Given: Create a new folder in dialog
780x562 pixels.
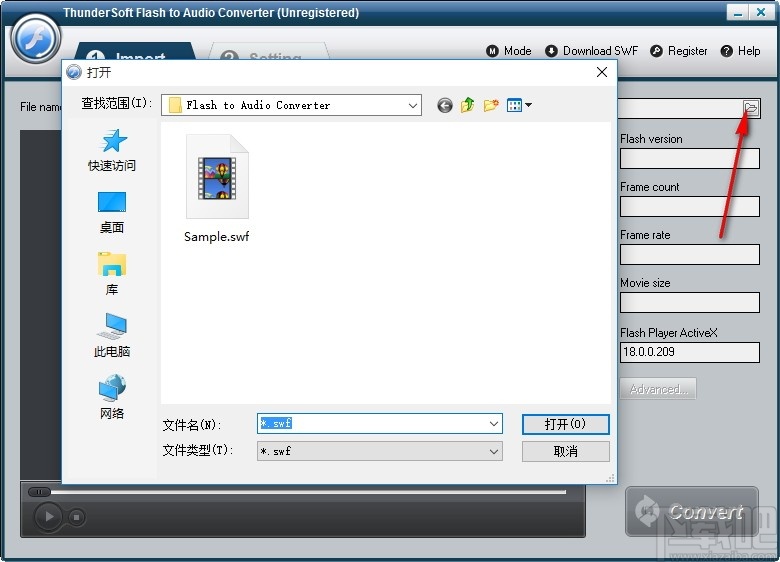Looking at the screenshot, I should [x=490, y=105].
